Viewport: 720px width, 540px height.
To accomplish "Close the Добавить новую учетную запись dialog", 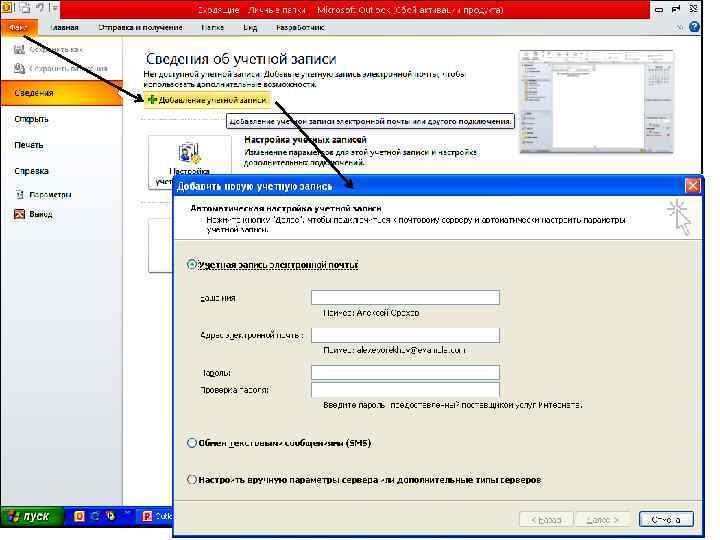I will pyautogui.click(x=692, y=186).
